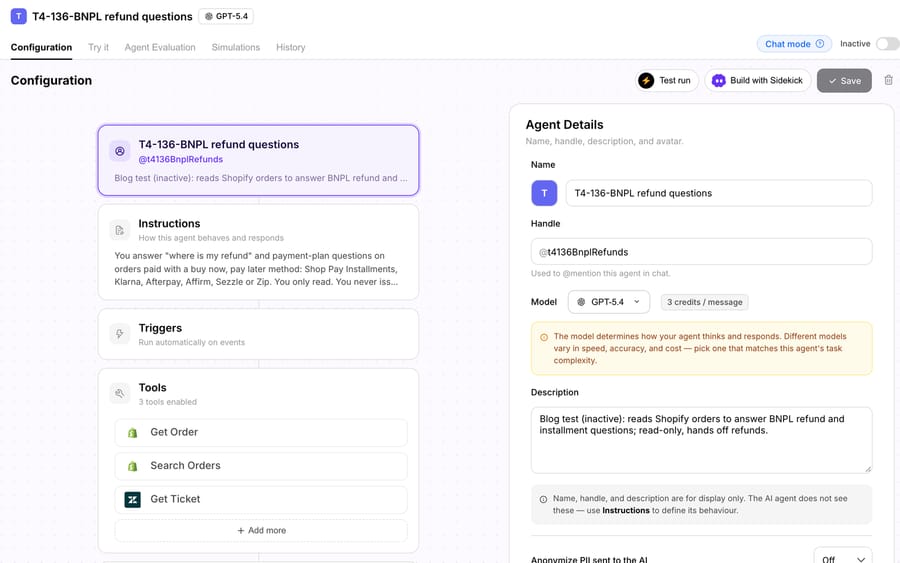Open the GPT-5.4 Model dropdown
Viewport: 900px width, 563px height.
609,302
